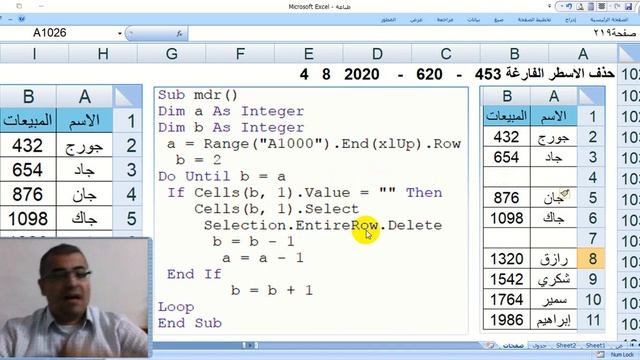Click the number 620 in the title row
This screenshot has height=360, width=640.
tap(429, 74)
